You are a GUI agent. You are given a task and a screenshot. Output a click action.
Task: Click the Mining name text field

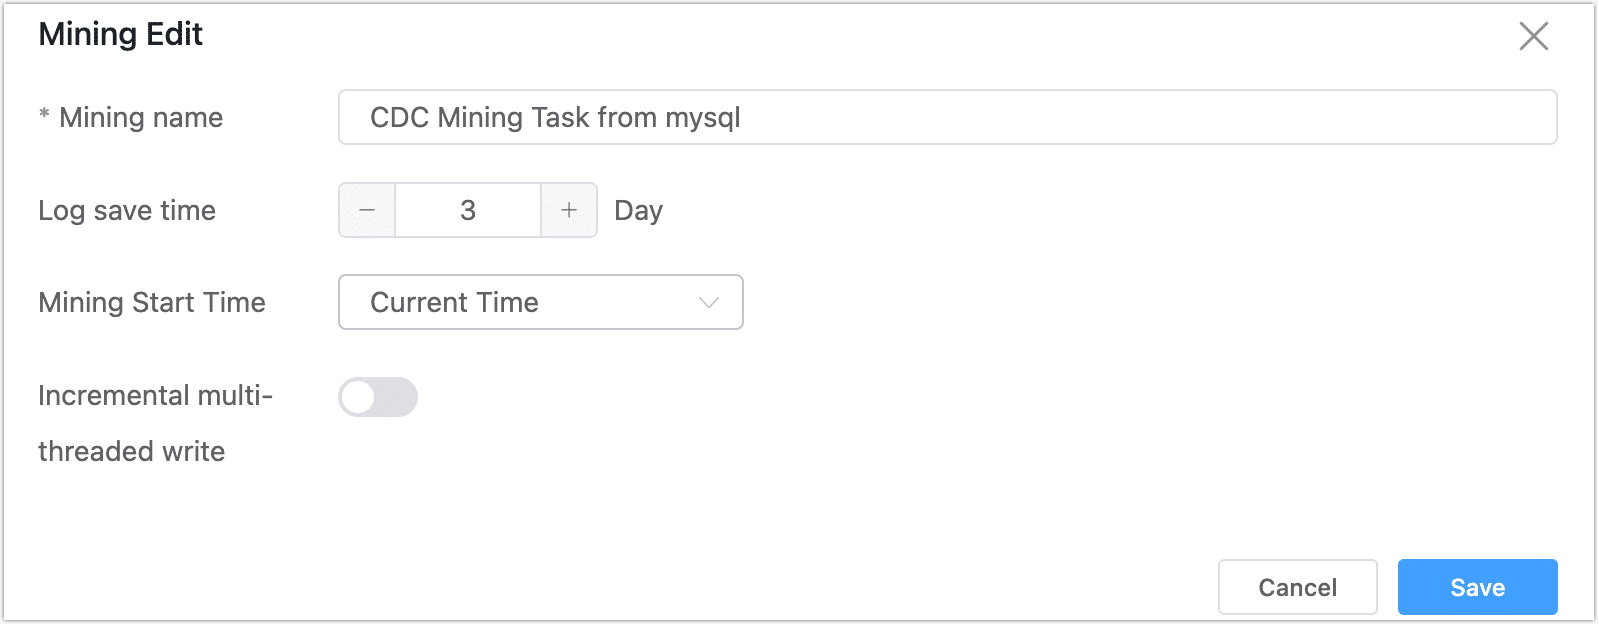[947, 117]
